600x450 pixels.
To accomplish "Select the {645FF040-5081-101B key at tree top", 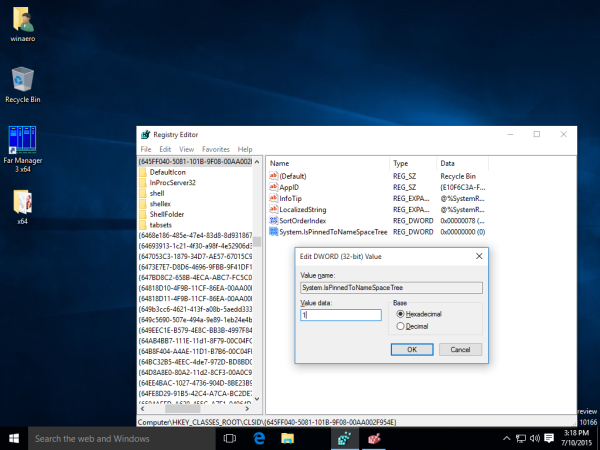I will tap(195, 161).
